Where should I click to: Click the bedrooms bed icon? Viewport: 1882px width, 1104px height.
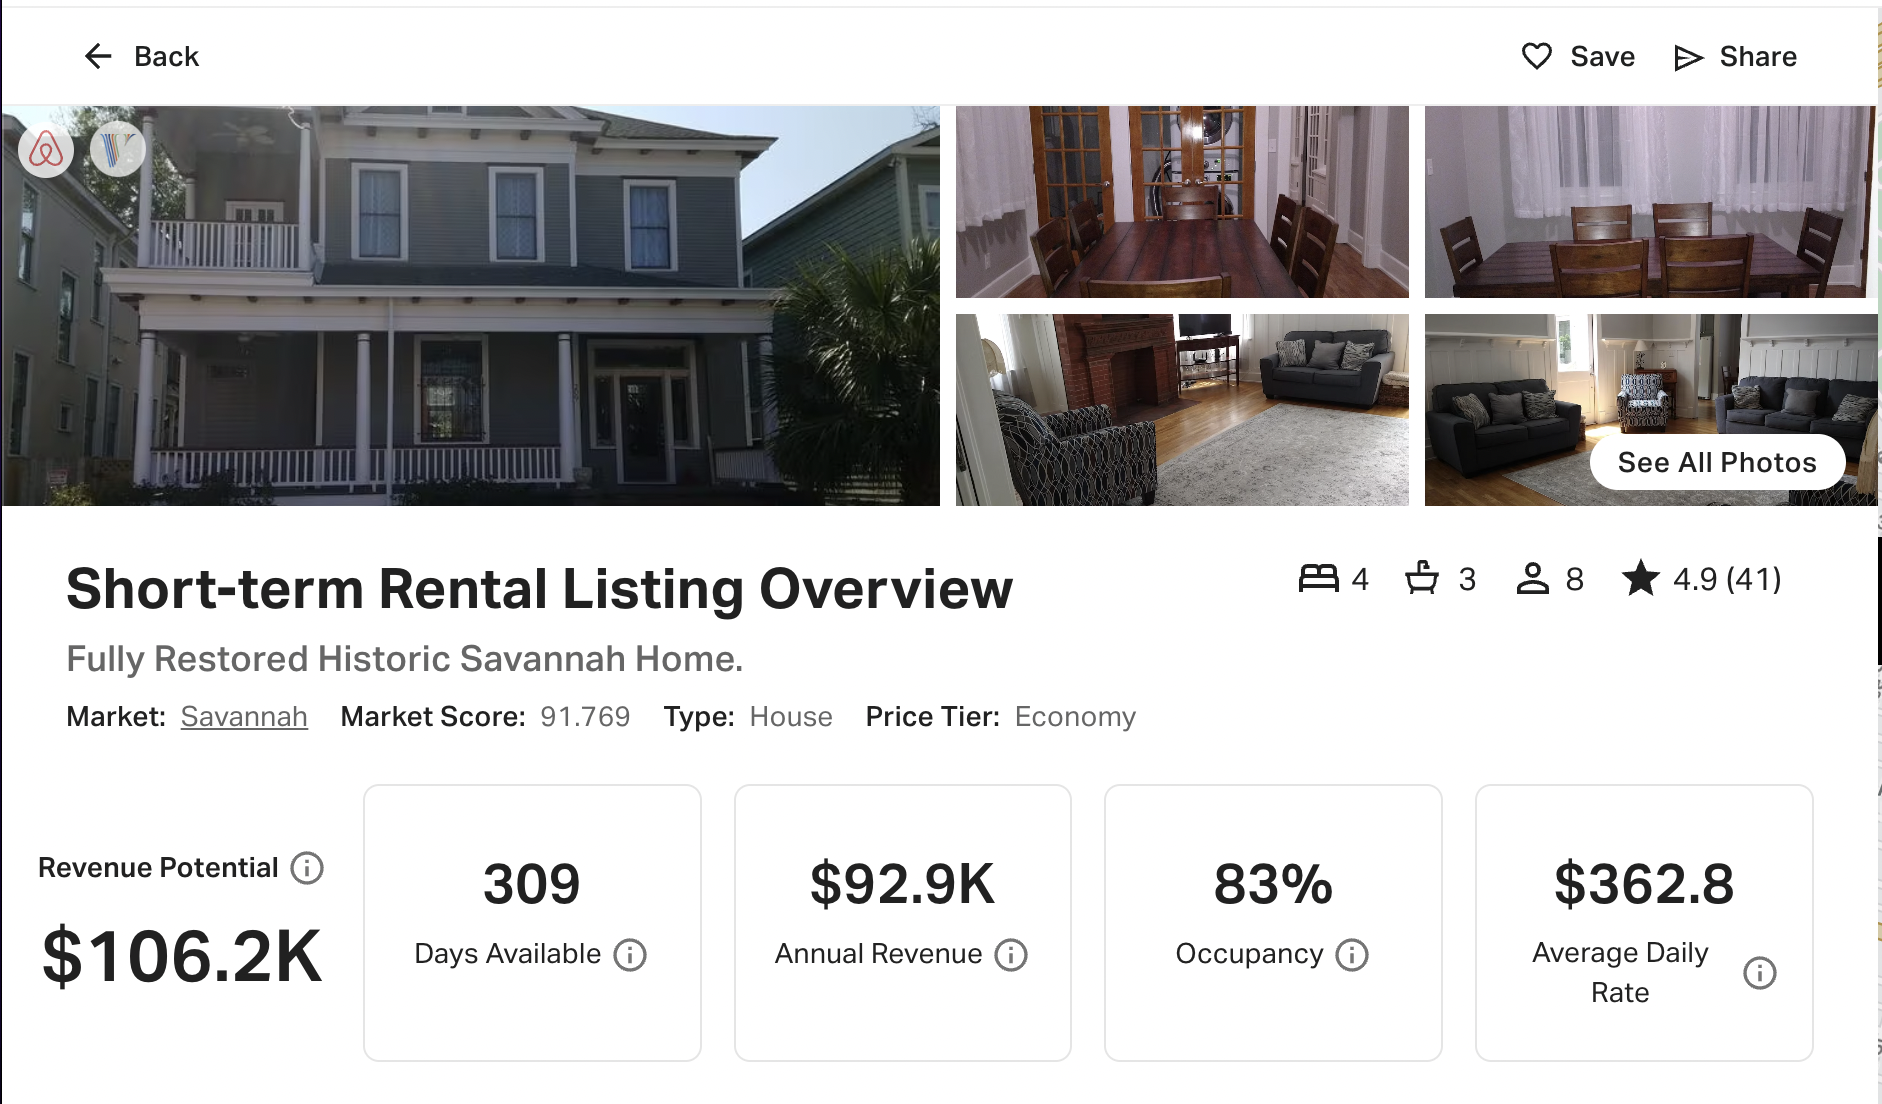(x=1318, y=579)
